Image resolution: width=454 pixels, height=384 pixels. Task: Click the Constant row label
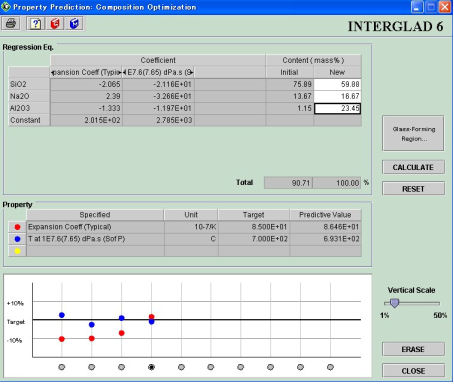tap(29, 120)
